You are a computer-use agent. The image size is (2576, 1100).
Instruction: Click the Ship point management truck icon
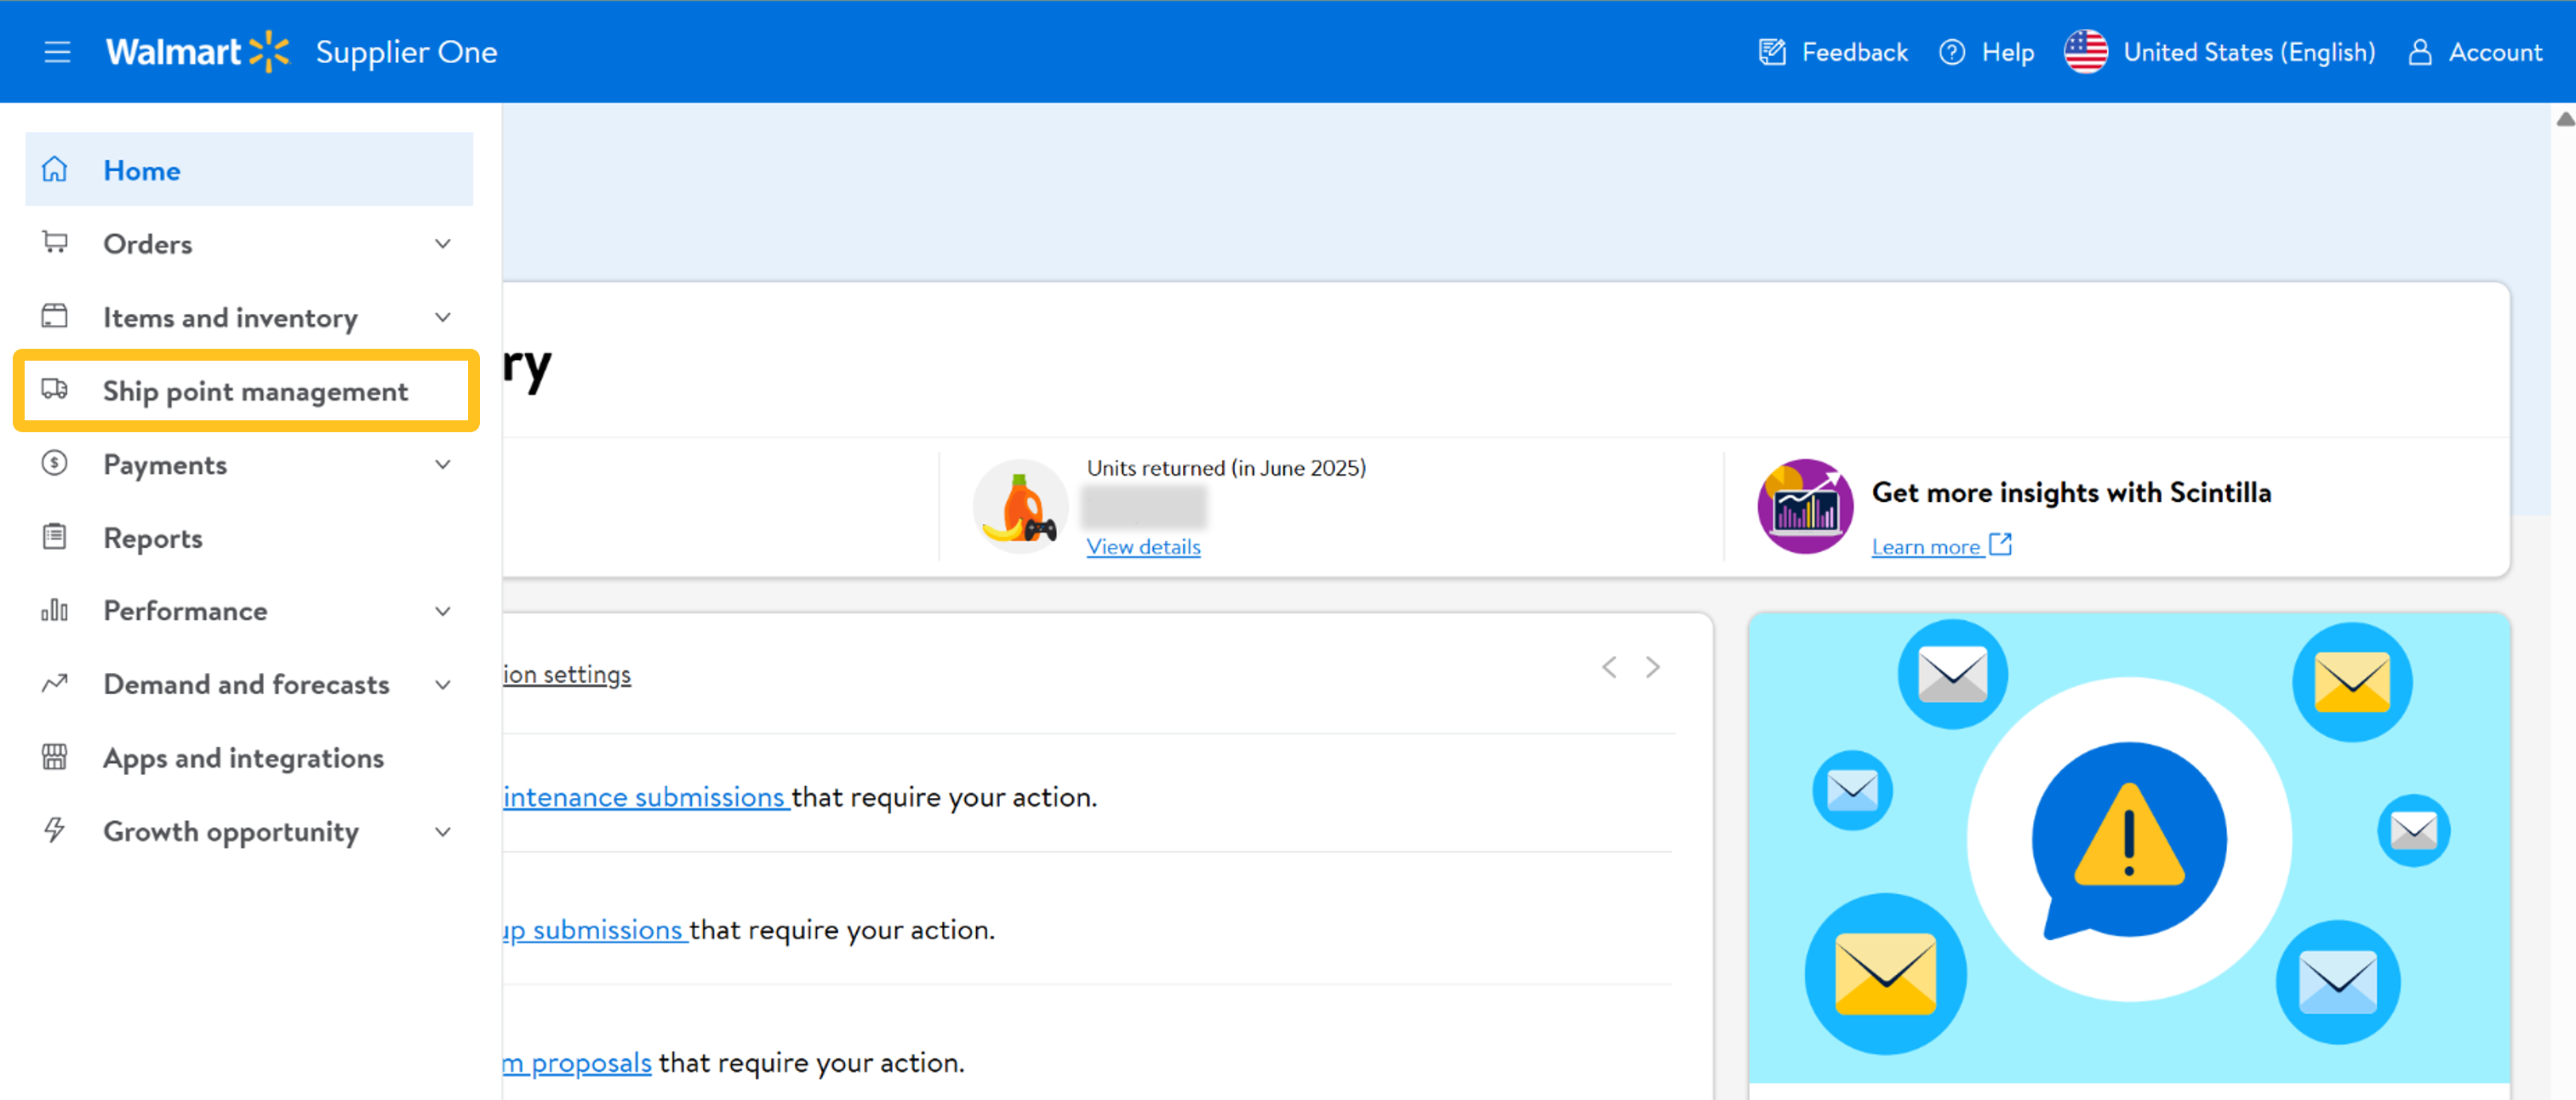tap(55, 390)
